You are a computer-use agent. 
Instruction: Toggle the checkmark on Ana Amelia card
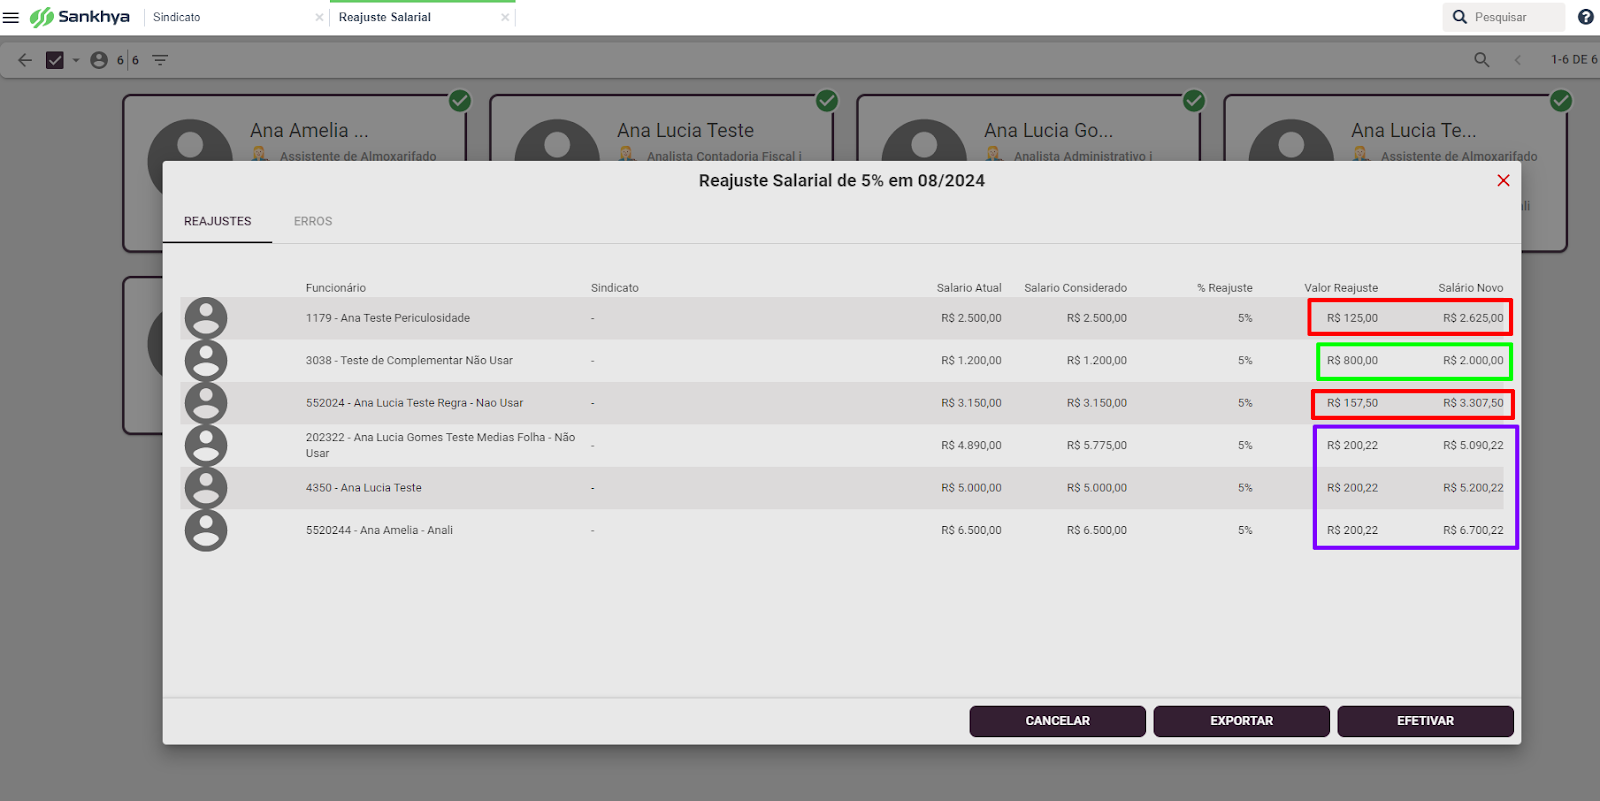[x=460, y=100]
